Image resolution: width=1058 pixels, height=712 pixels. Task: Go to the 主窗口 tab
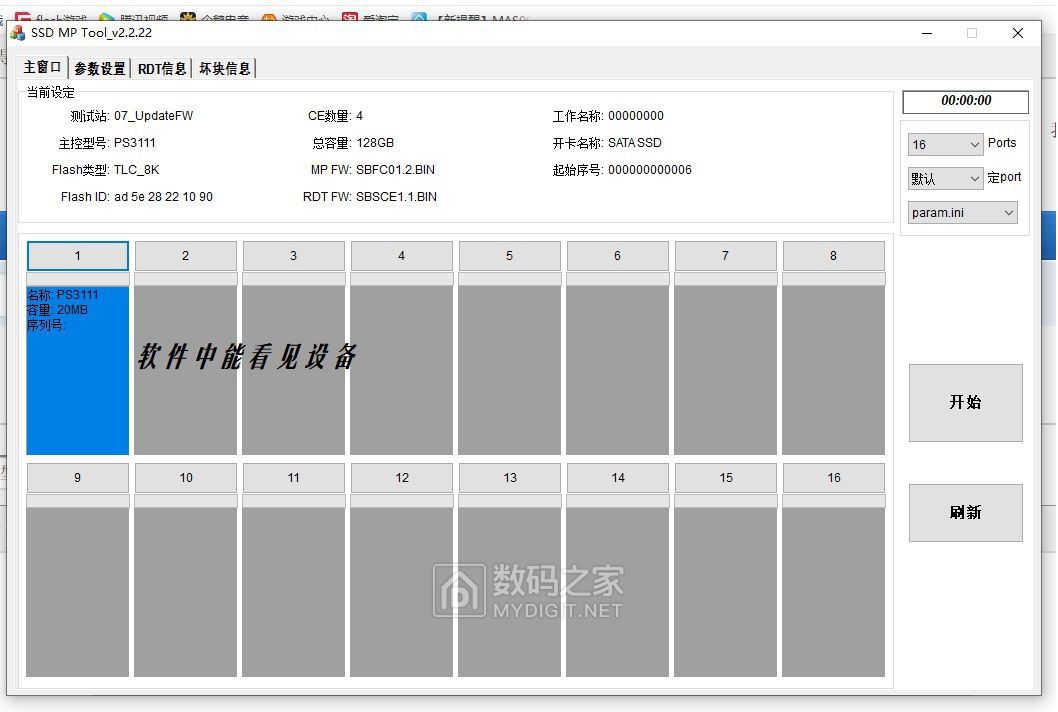[x=43, y=67]
